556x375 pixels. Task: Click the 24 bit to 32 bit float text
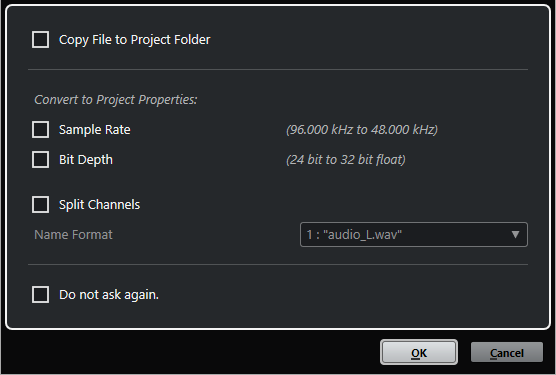pos(346,160)
